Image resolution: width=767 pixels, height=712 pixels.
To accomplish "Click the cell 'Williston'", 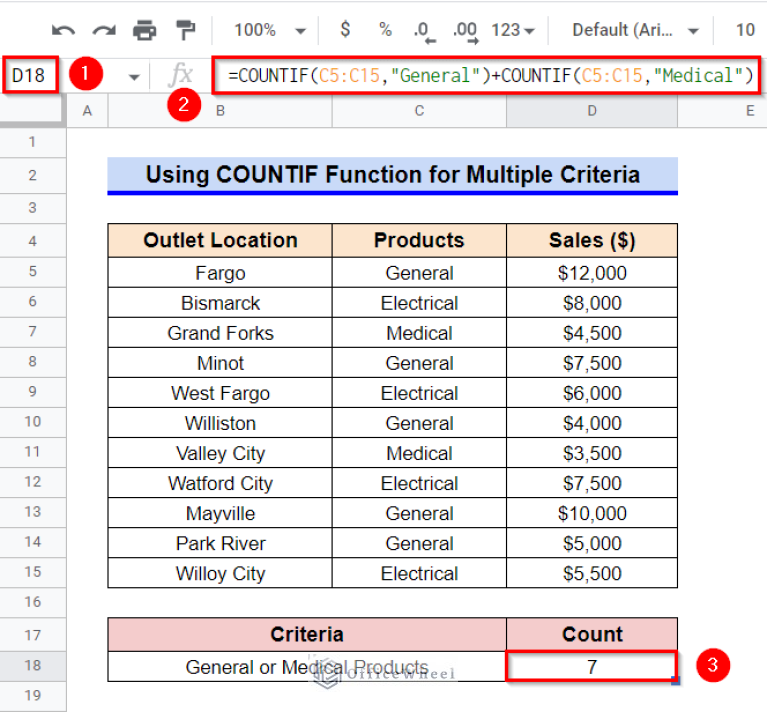I will pos(220,423).
